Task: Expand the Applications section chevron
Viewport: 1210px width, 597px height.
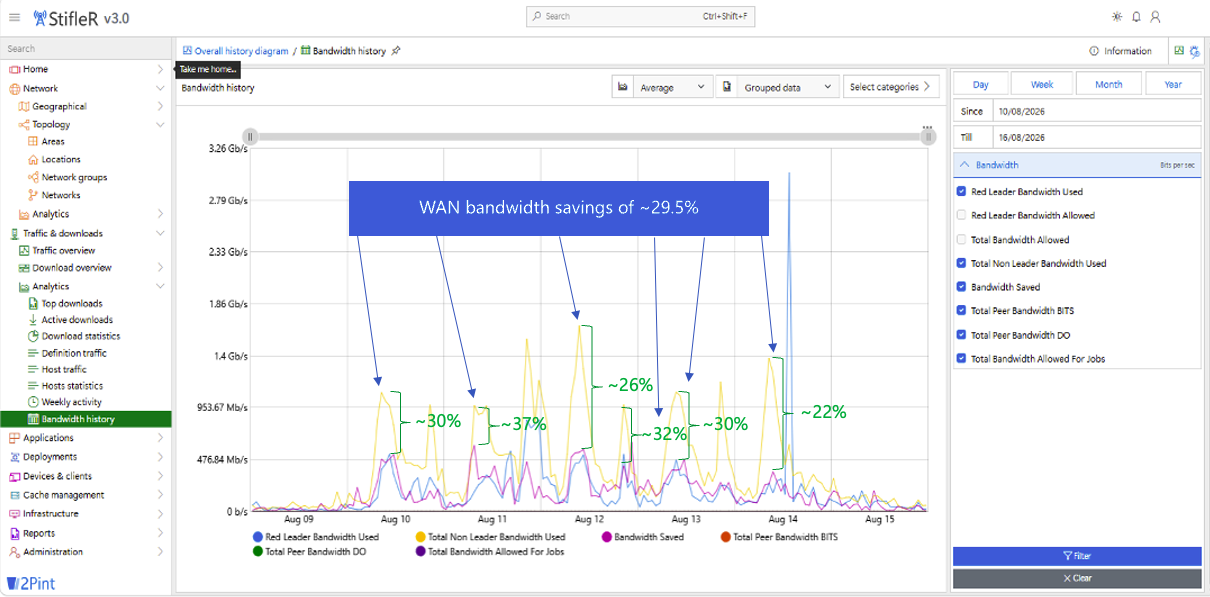Action: tap(160, 438)
